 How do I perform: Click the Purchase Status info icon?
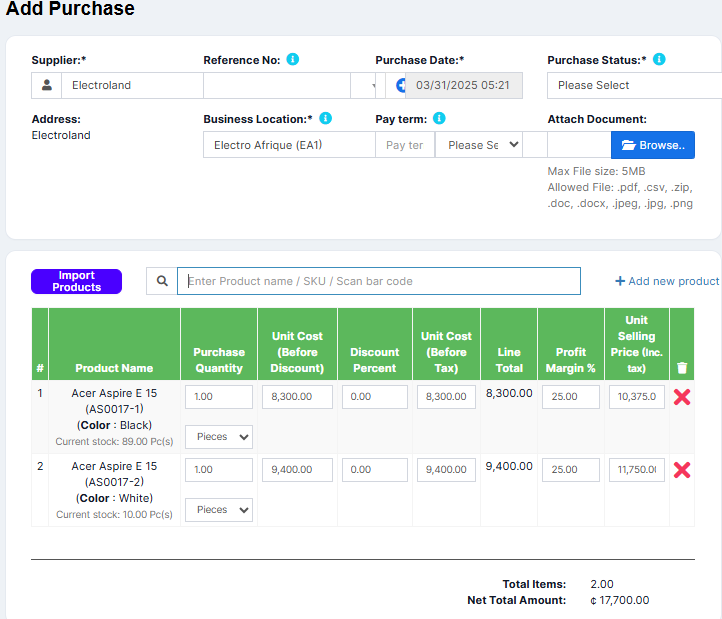659,59
